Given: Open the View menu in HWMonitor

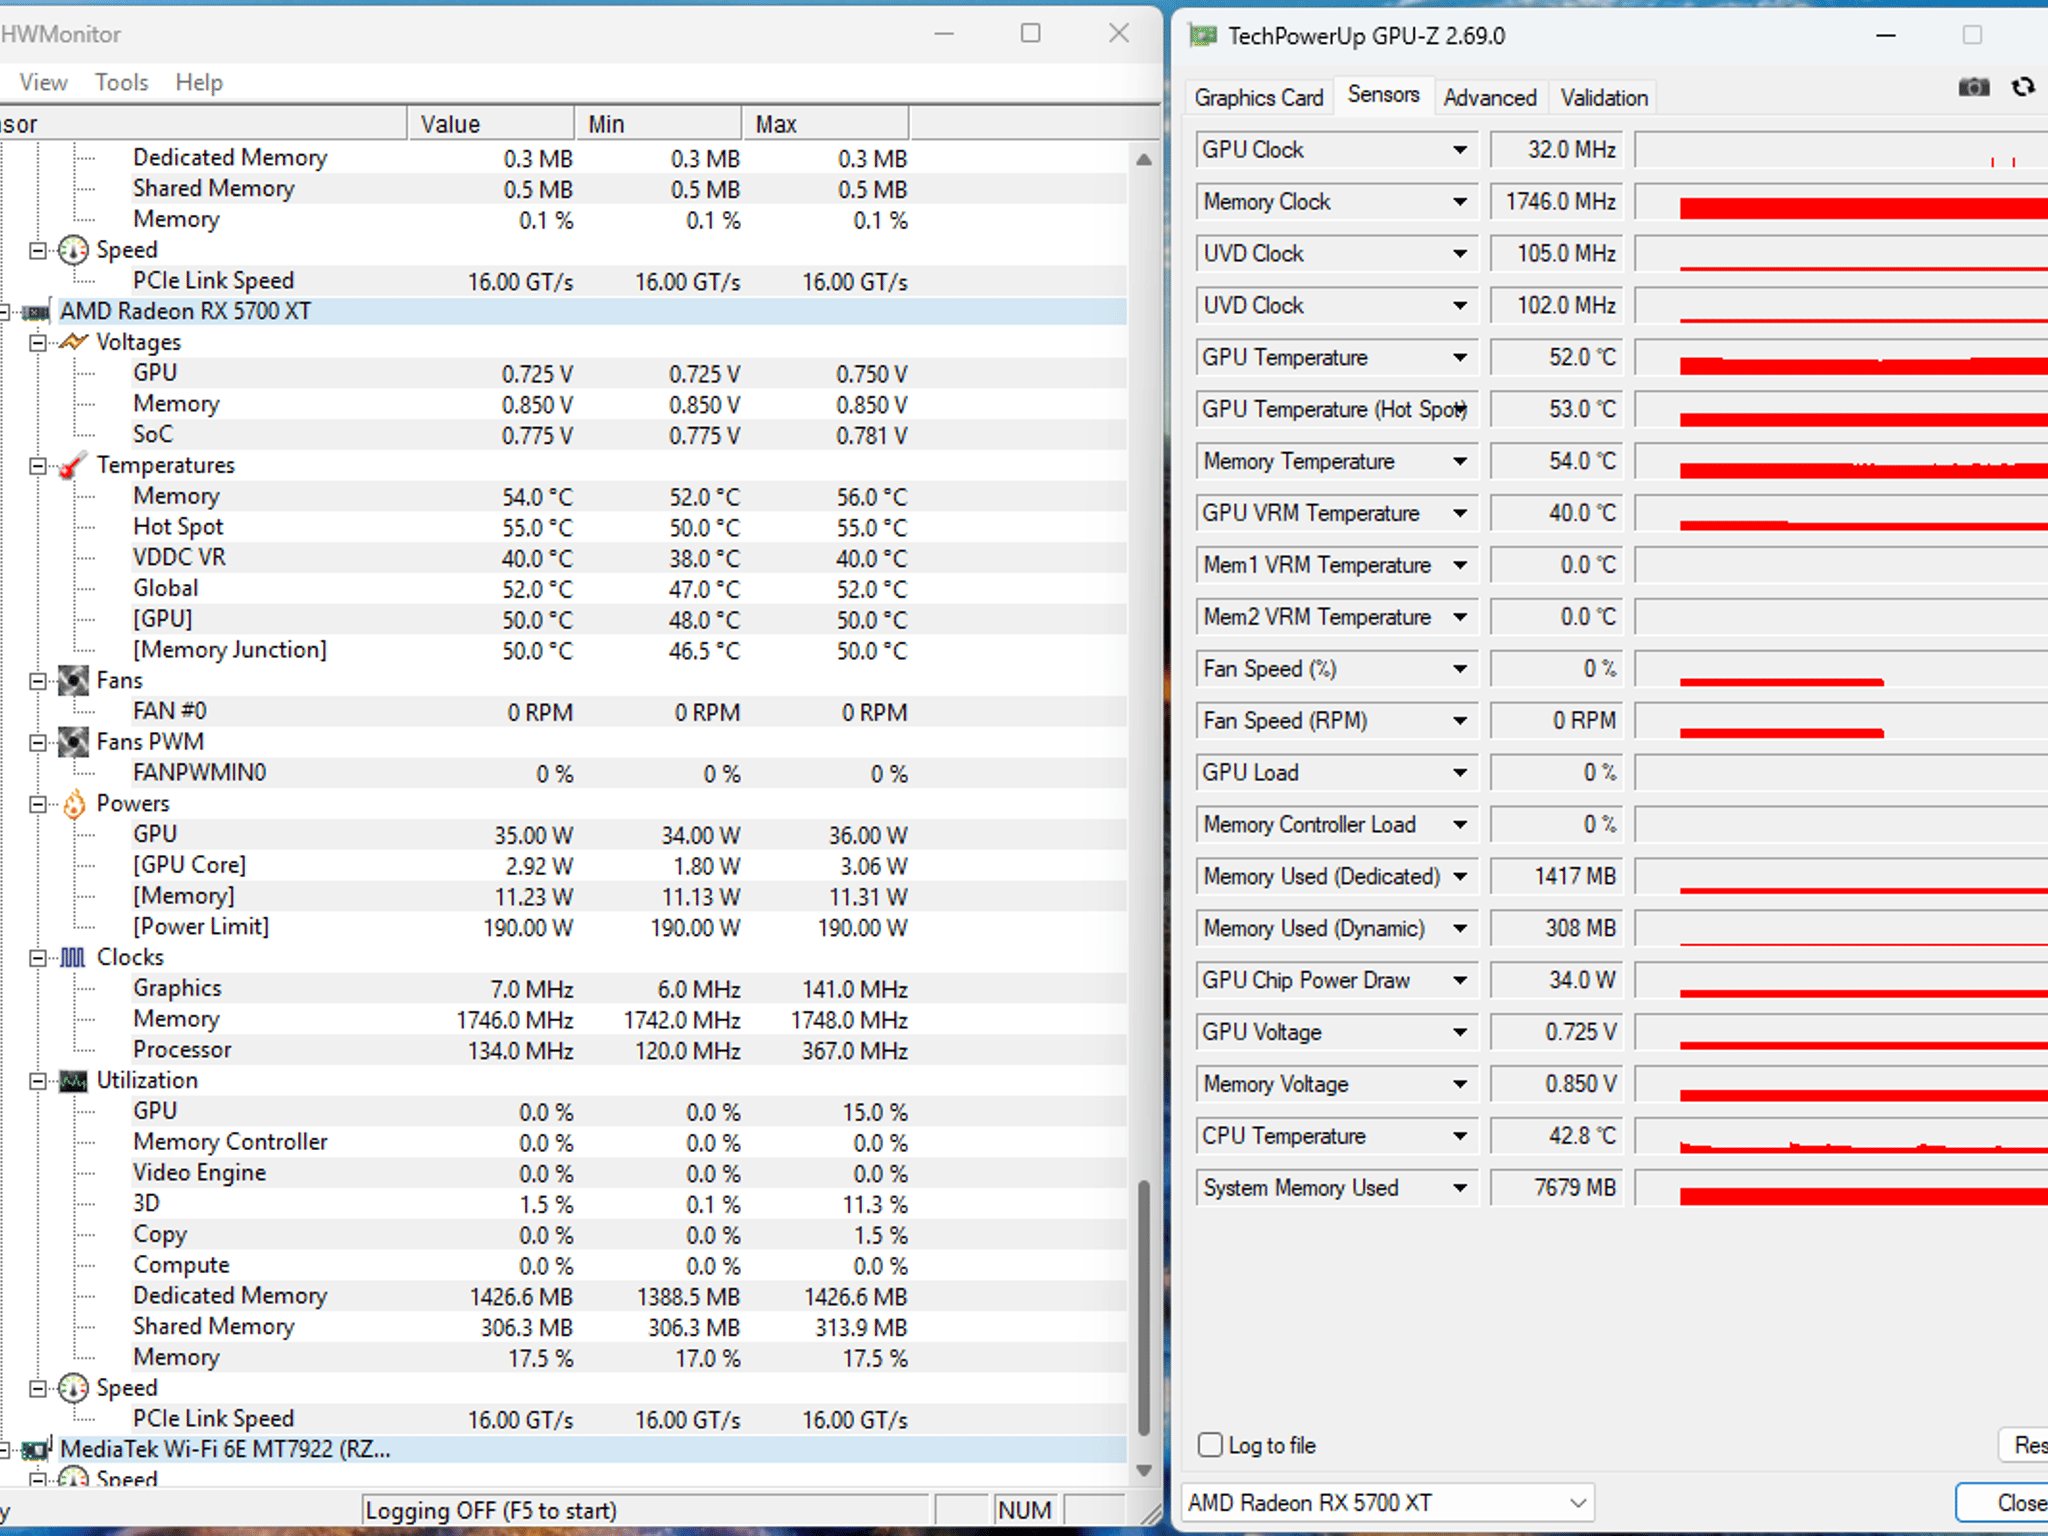Looking at the screenshot, I should click(43, 82).
